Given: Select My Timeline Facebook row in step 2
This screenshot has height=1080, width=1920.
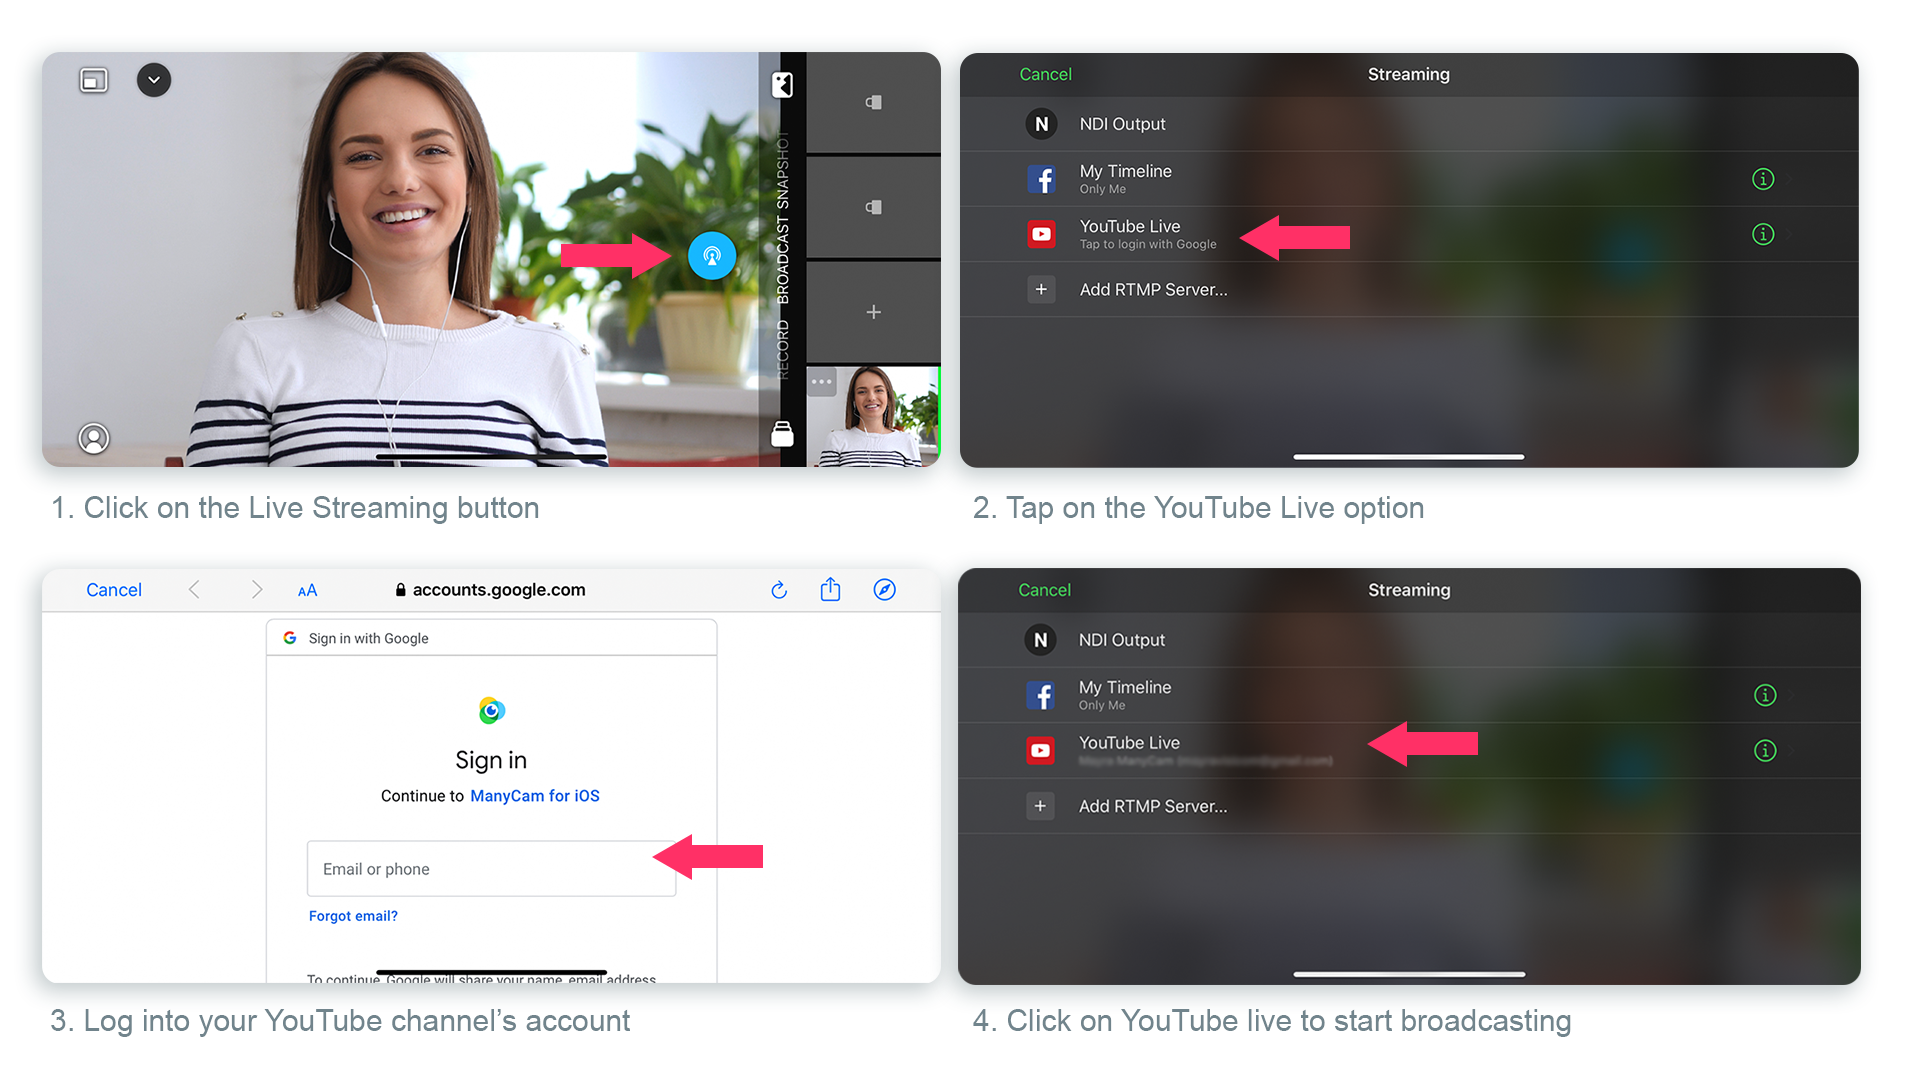Looking at the screenshot, I should (1409, 179).
